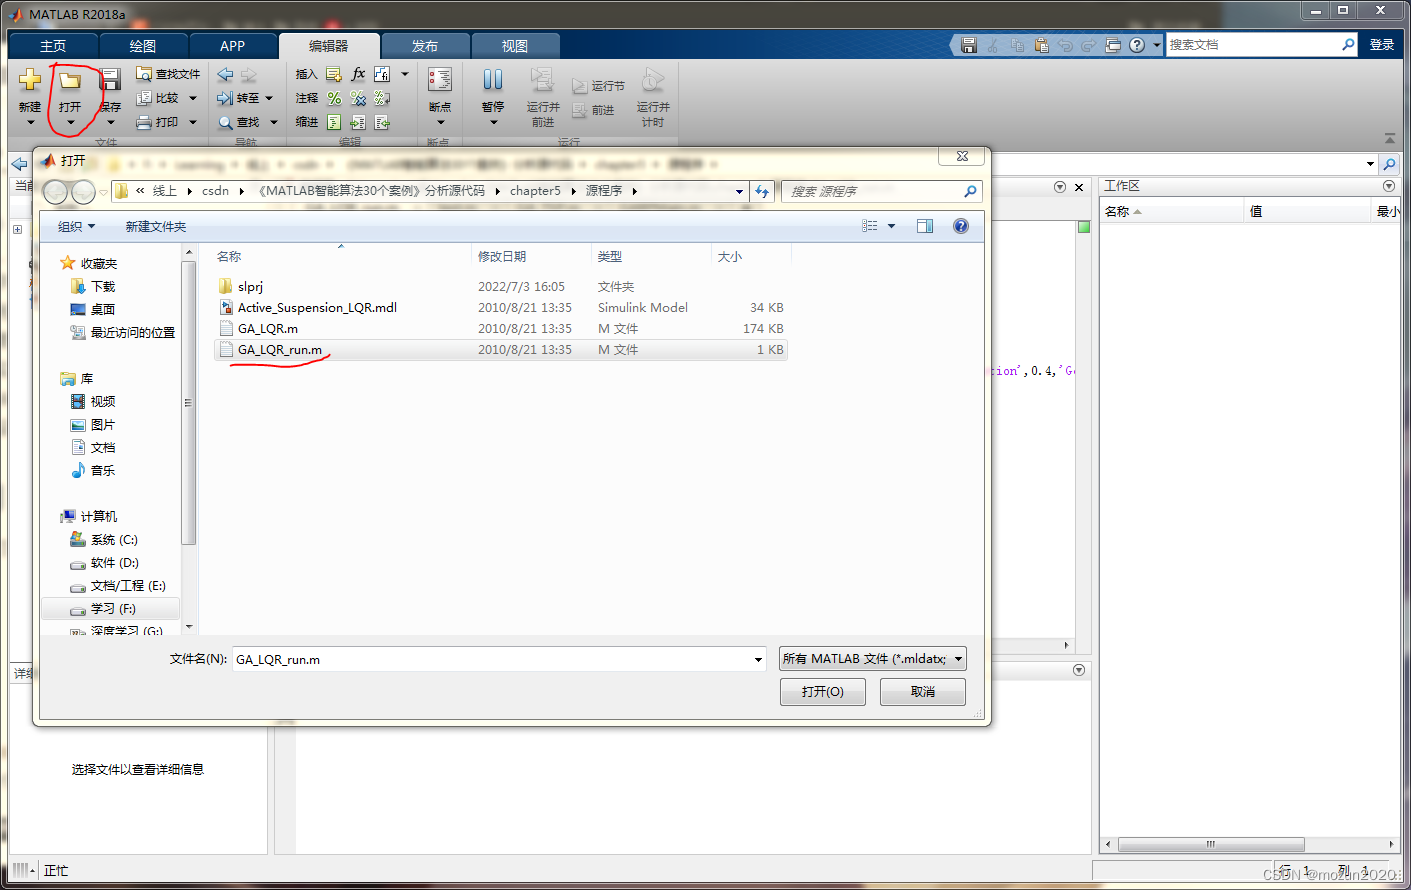The image size is (1411, 890).
Task: Open the 组织 (Organize) dropdown in dialog
Action: pyautogui.click(x=77, y=227)
